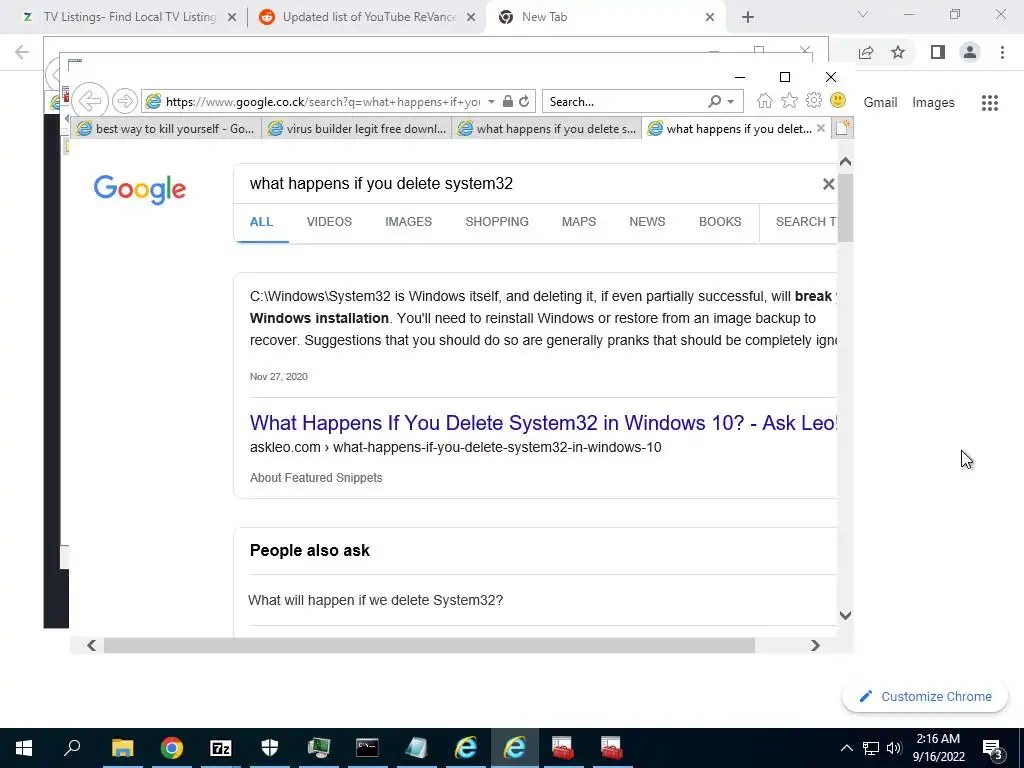Toggle Chrome side panel icon
The height and width of the screenshot is (768, 1024).
(938, 52)
